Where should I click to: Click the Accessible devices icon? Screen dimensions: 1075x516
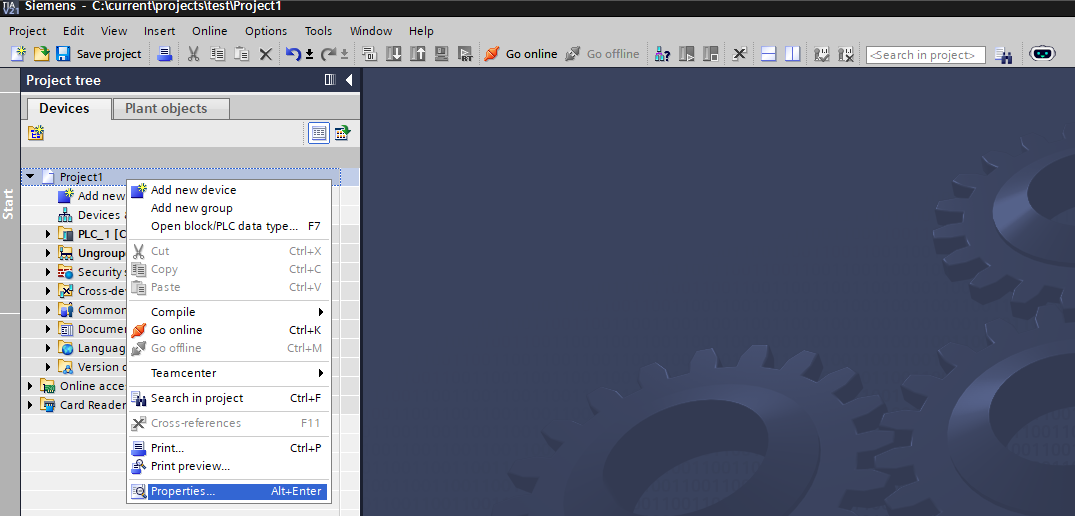click(x=662, y=53)
